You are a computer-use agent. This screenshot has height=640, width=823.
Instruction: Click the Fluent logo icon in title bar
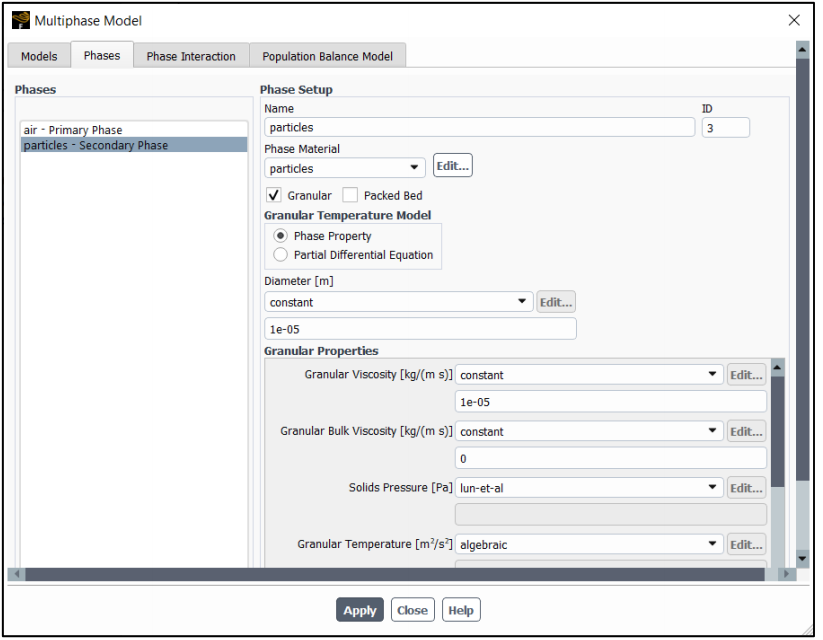[20, 20]
